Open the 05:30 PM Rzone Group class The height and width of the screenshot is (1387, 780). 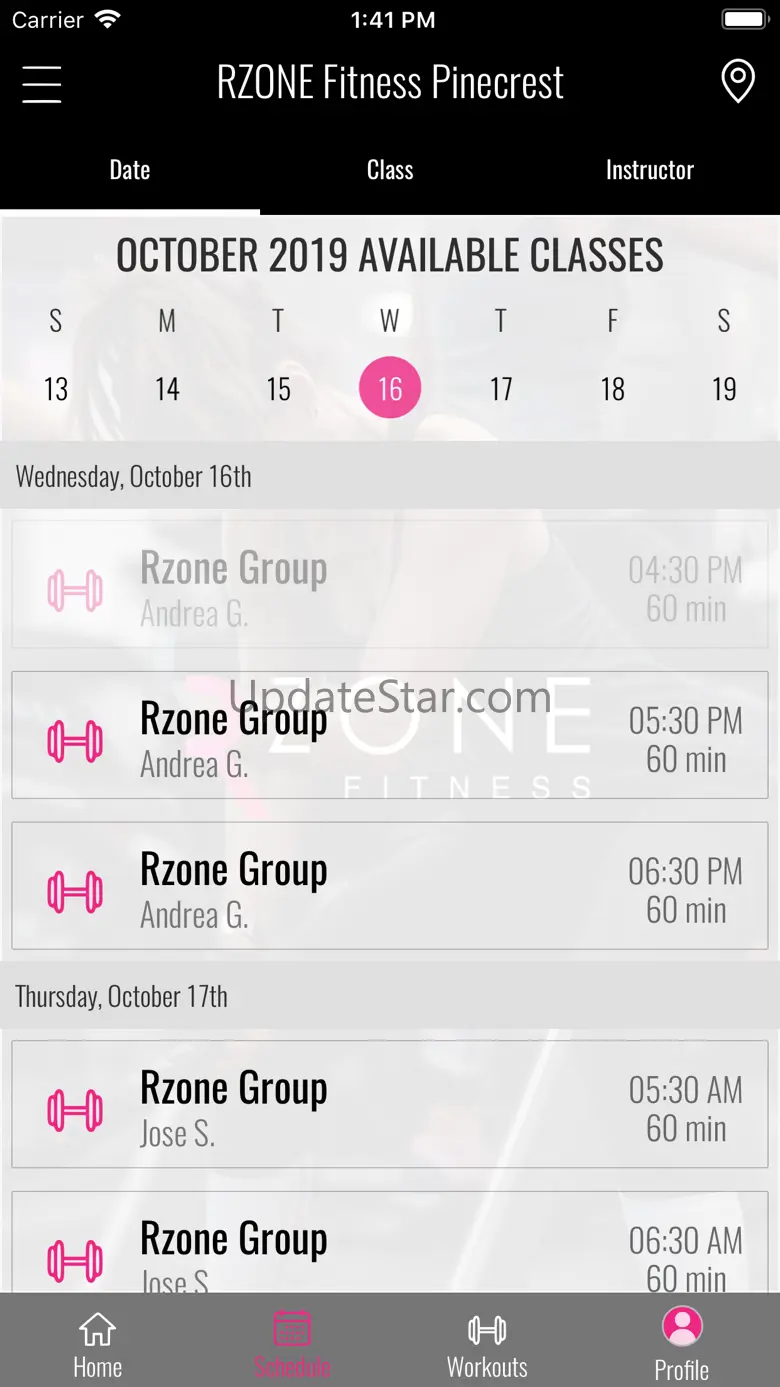[x=390, y=735]
